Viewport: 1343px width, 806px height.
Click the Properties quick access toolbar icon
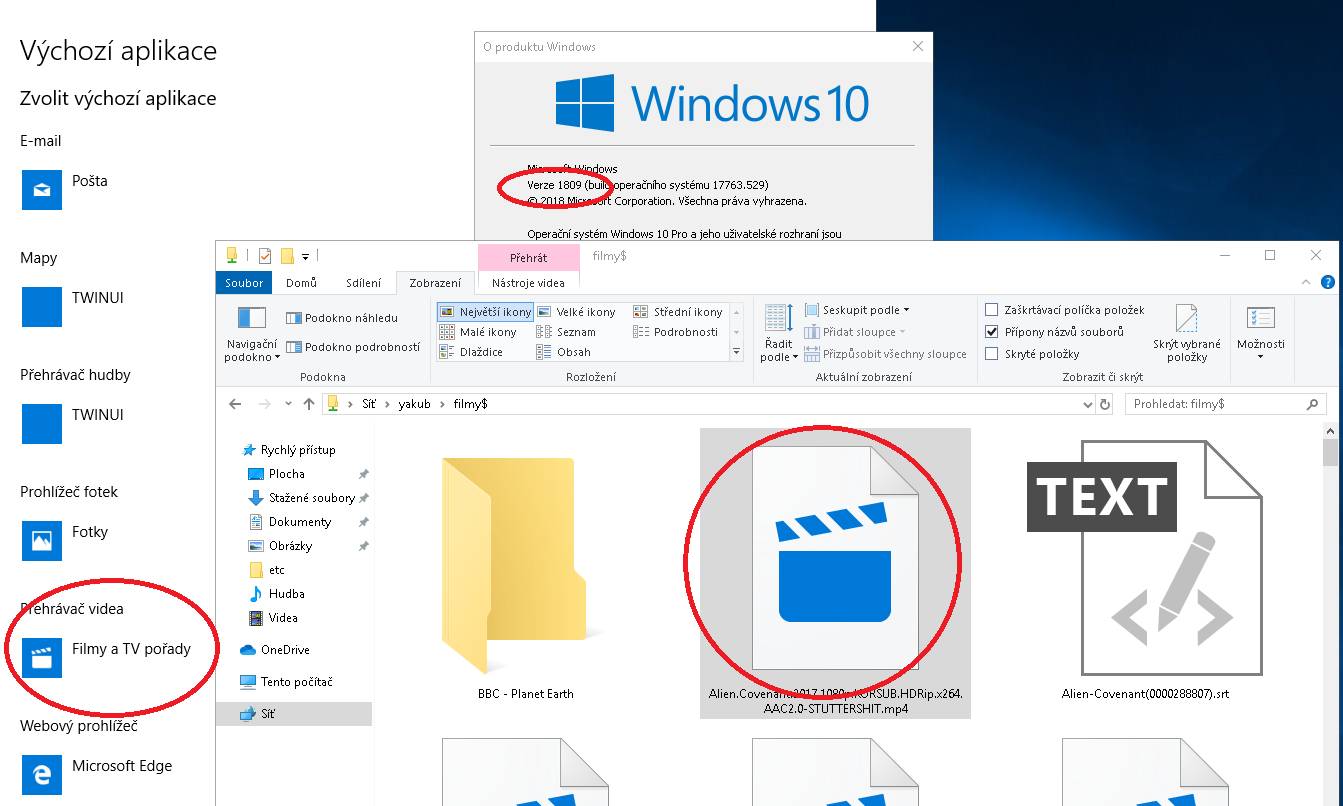tap(265, 255)
